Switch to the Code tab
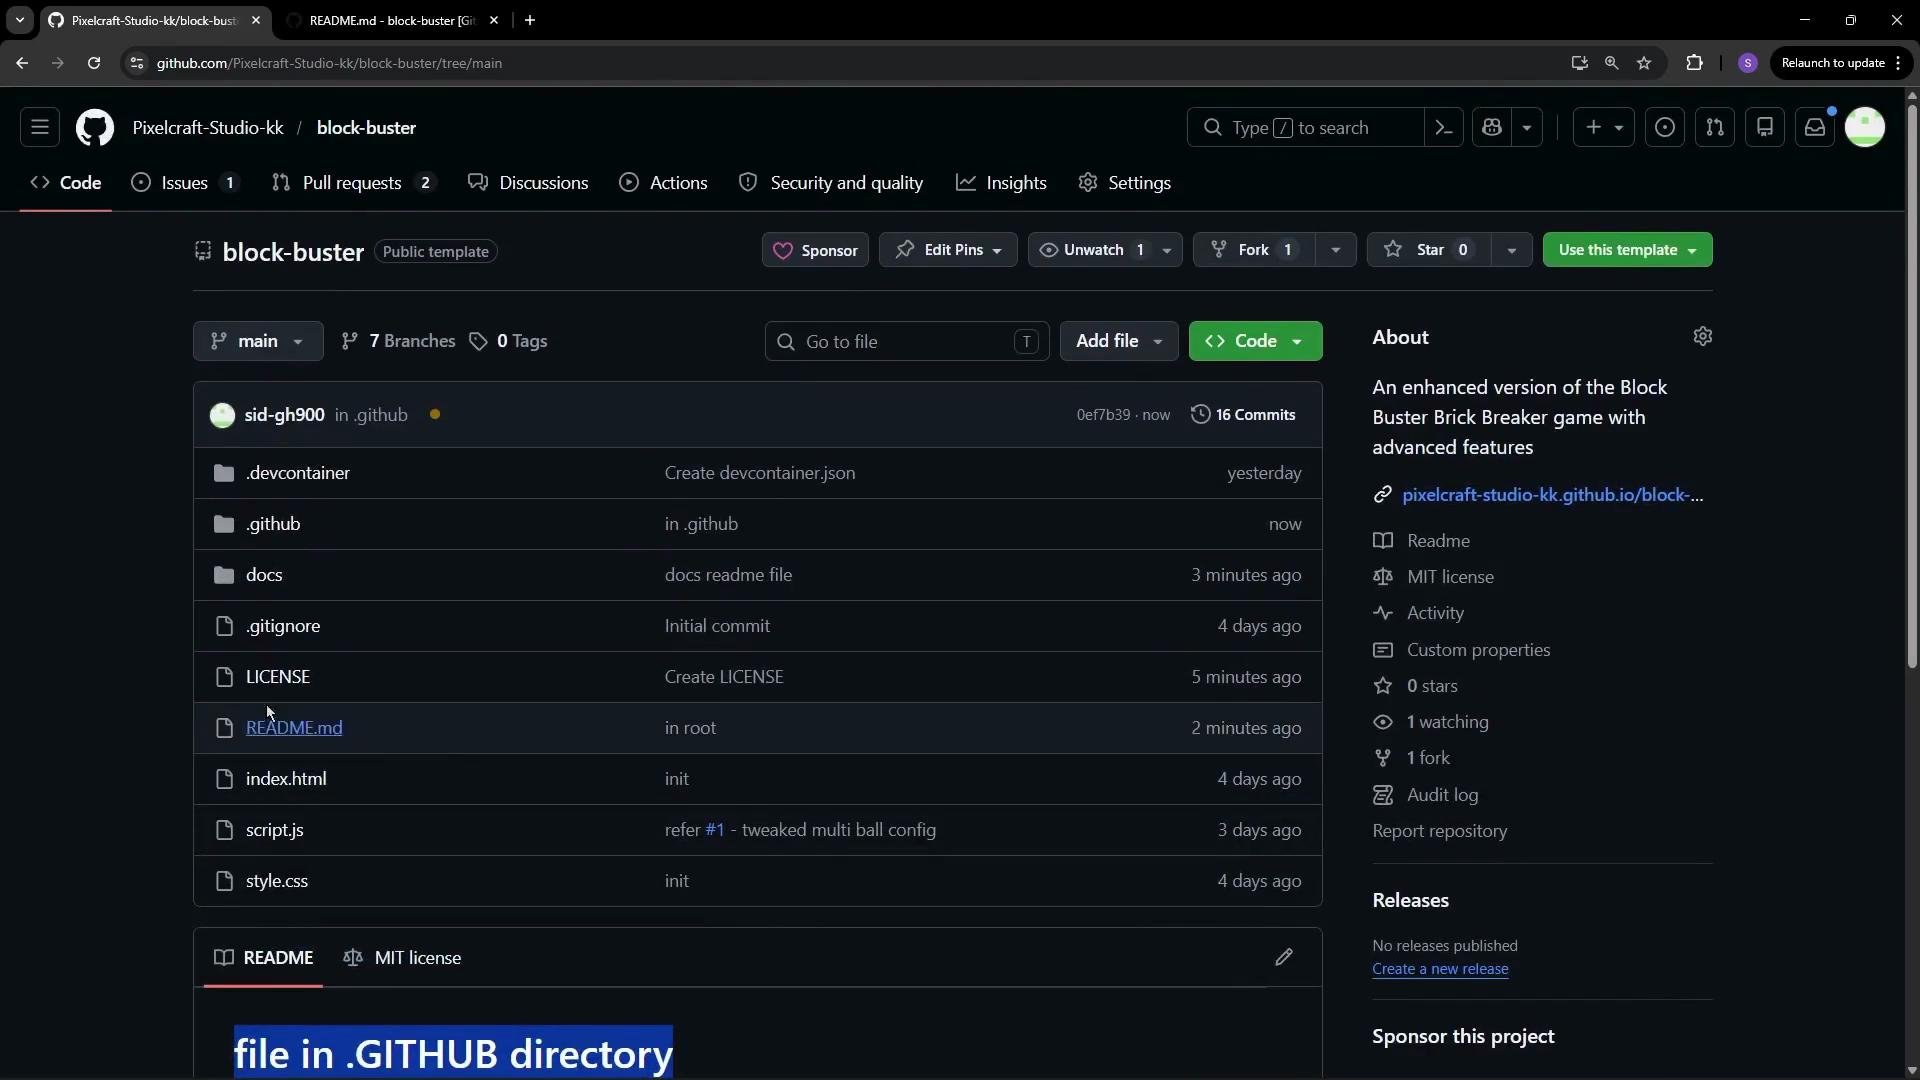 (66, 183)
